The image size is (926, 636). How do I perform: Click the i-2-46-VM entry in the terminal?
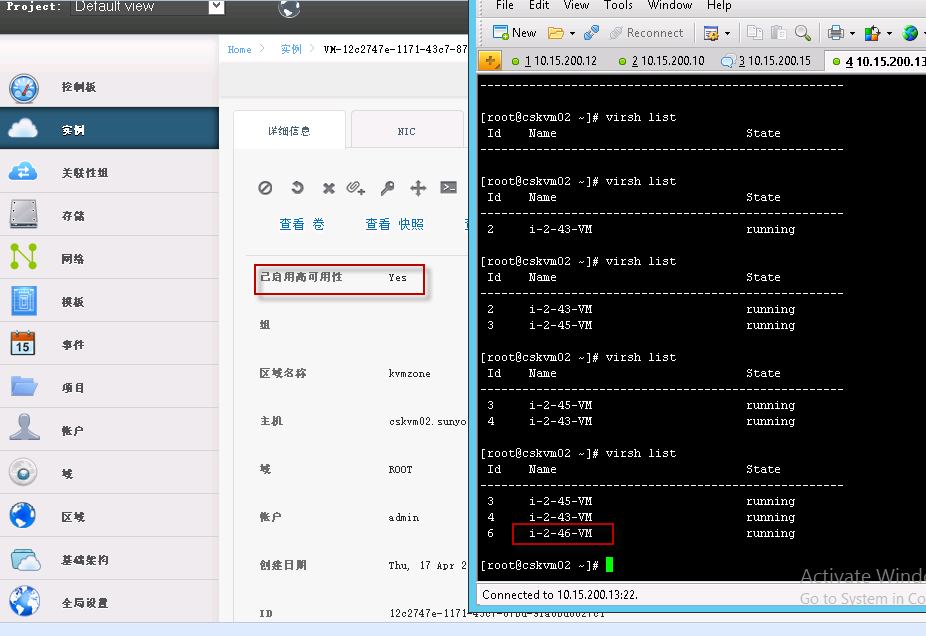coord(560,533)
